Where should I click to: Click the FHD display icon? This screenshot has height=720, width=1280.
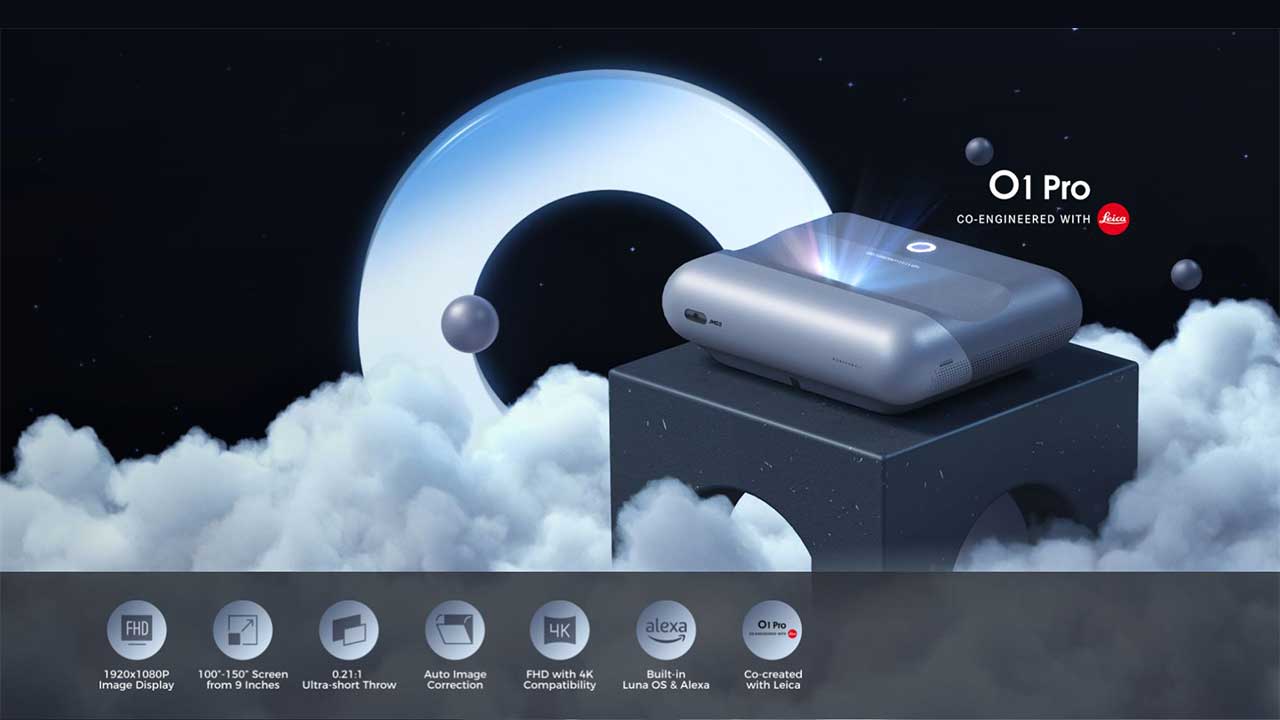(136, 630)
